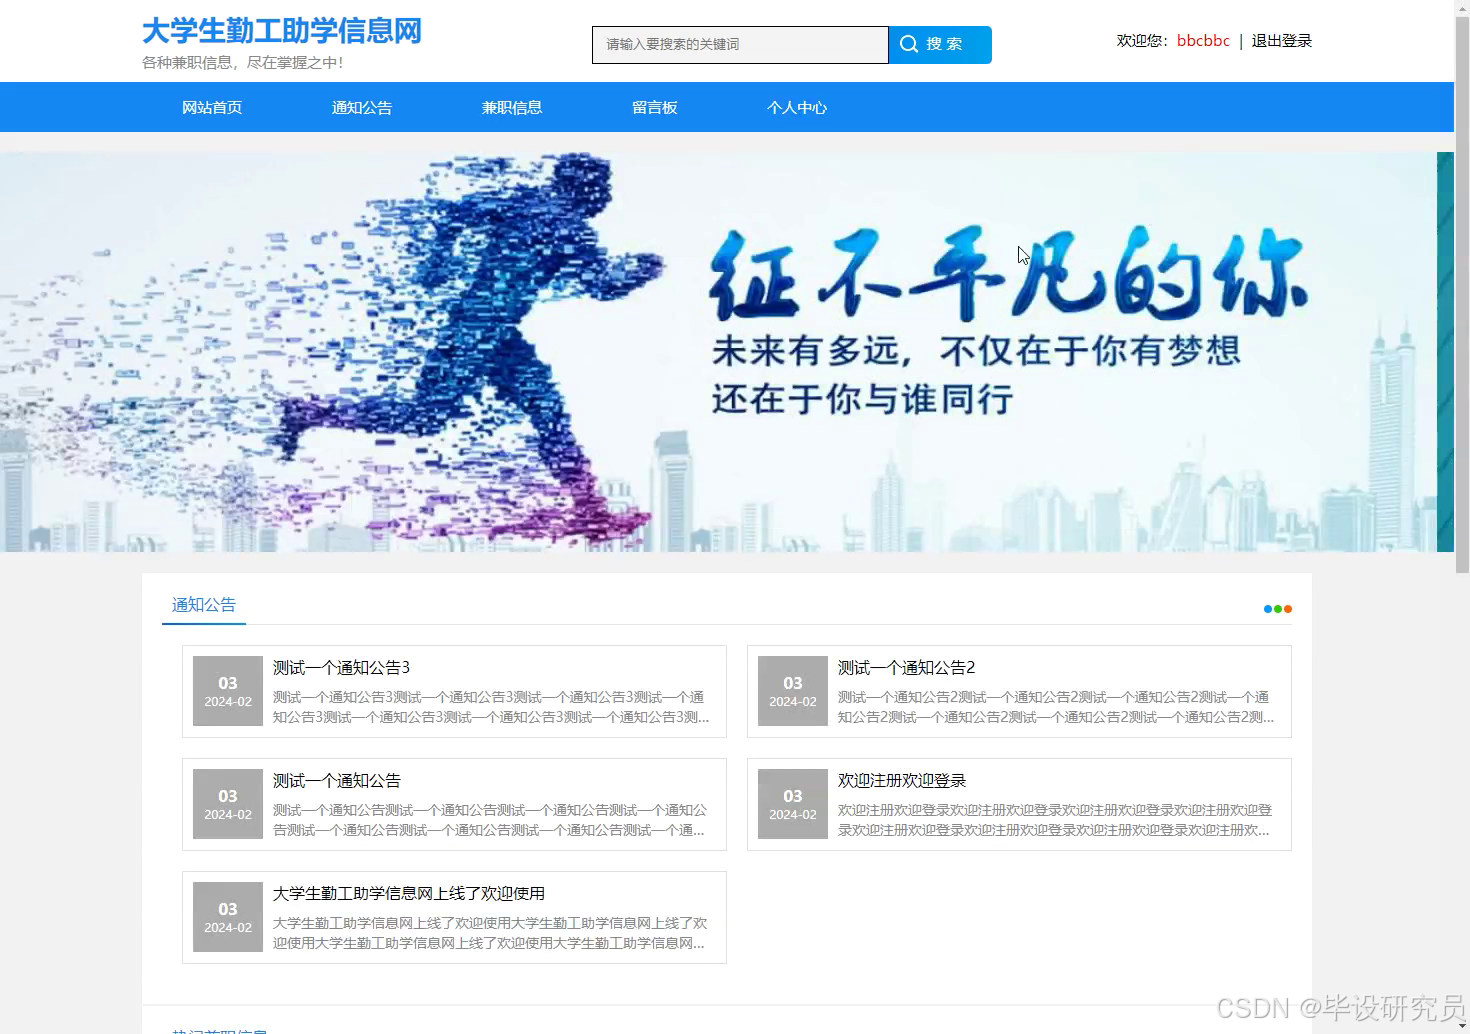Screen dimensions: 1470x1034
Task: Open the 通知公告 navigation menu item
Action: 362,107
